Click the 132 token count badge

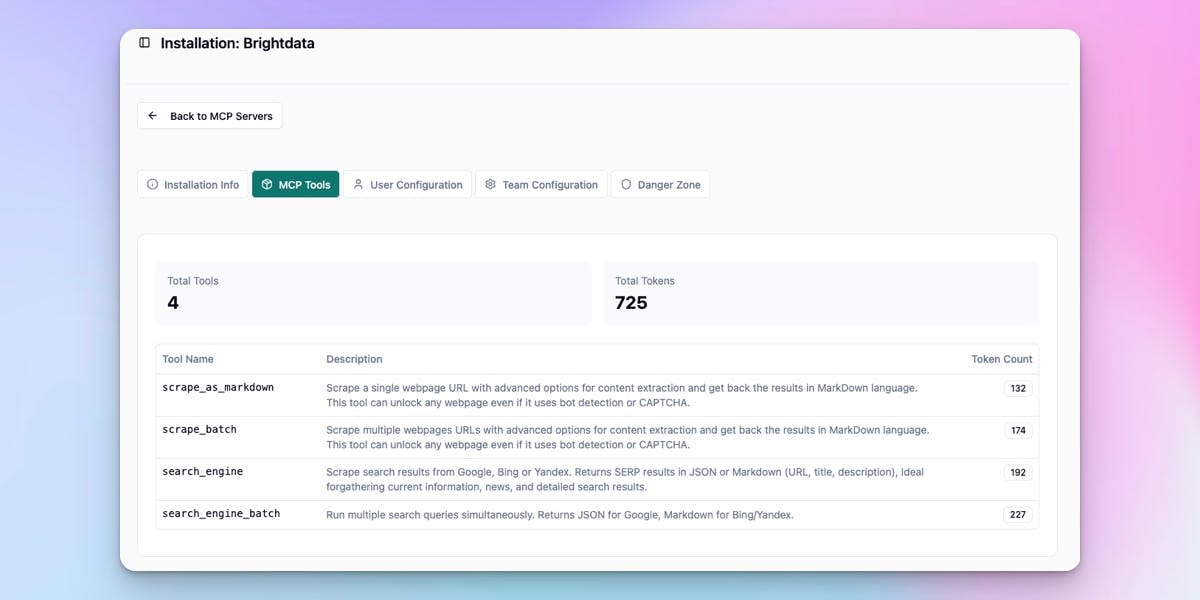[1018, 388]
